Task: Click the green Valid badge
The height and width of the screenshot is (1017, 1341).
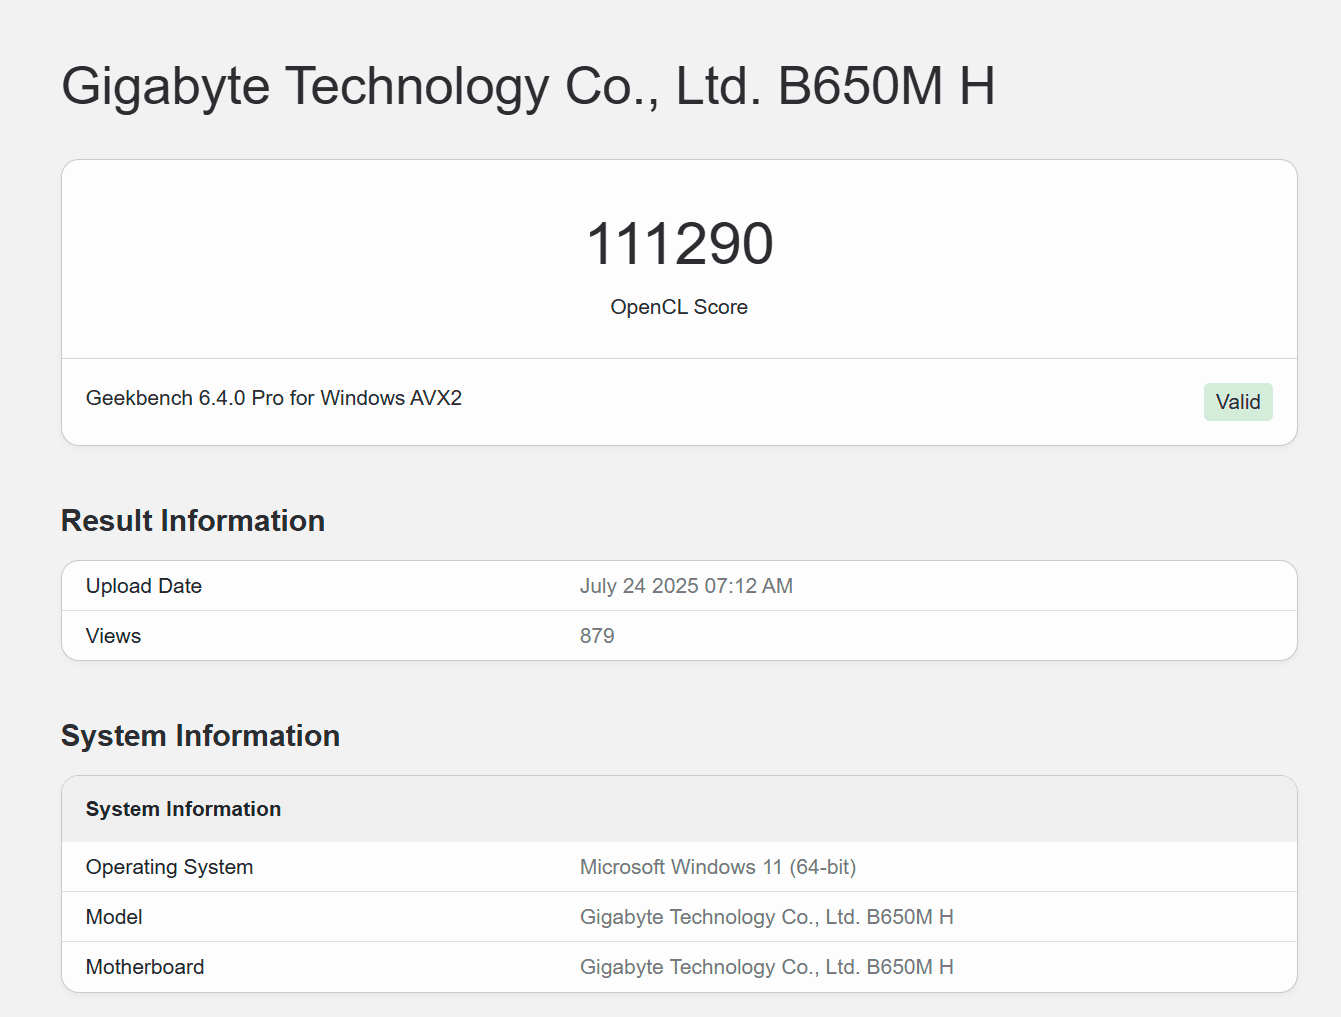Action: tap(1237, 402)
